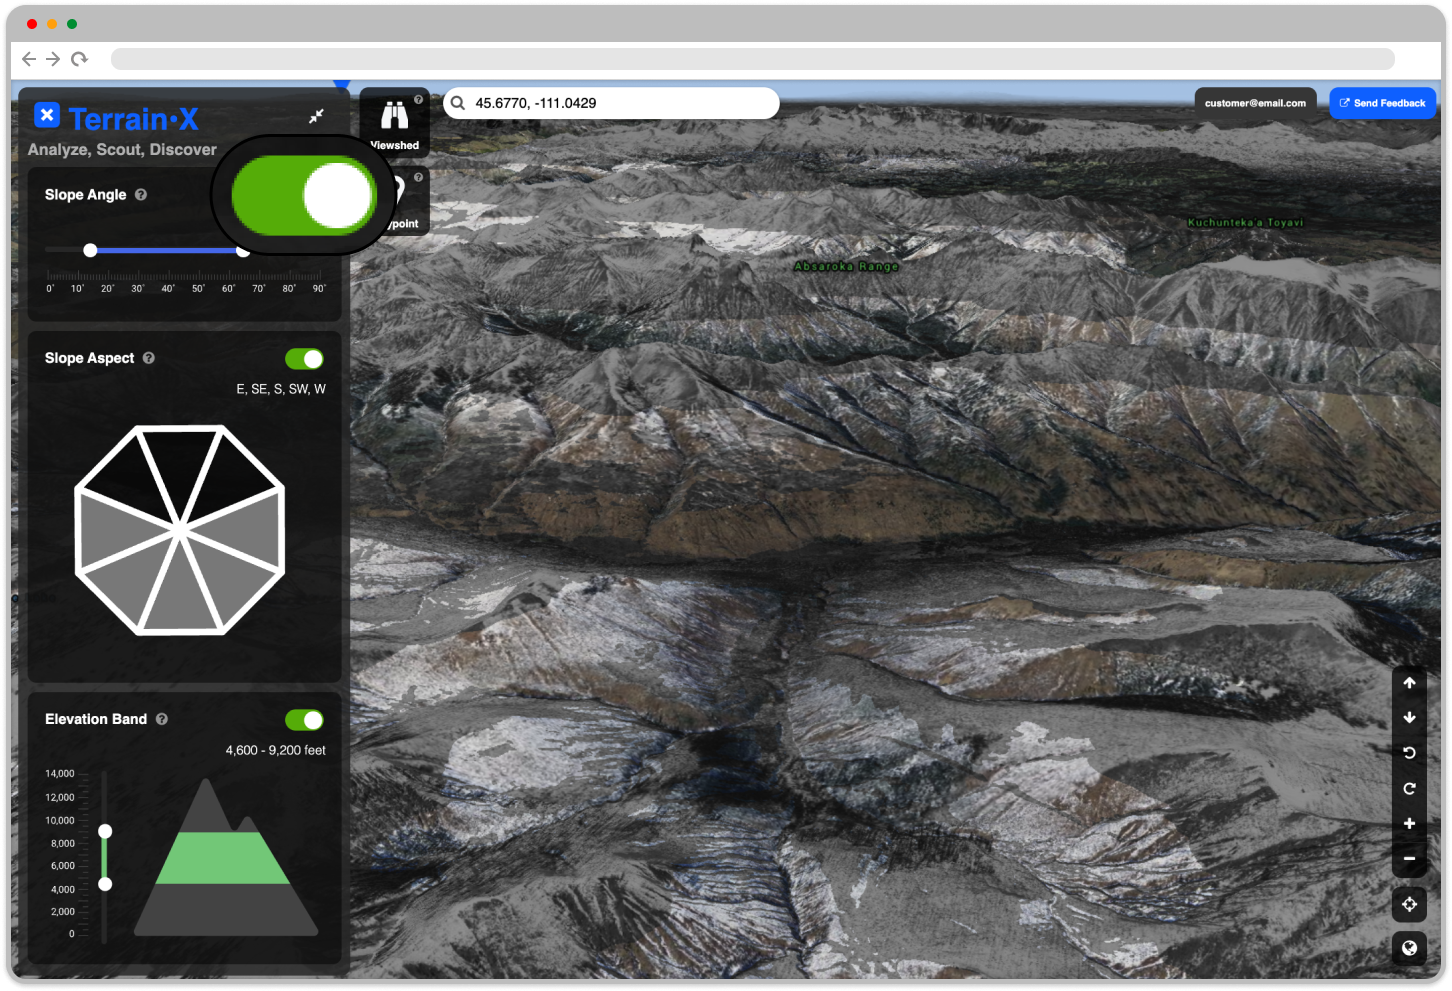
Task: Collapse the Terrain-X panel with the arrows icon
Action: tap(316, 116)
